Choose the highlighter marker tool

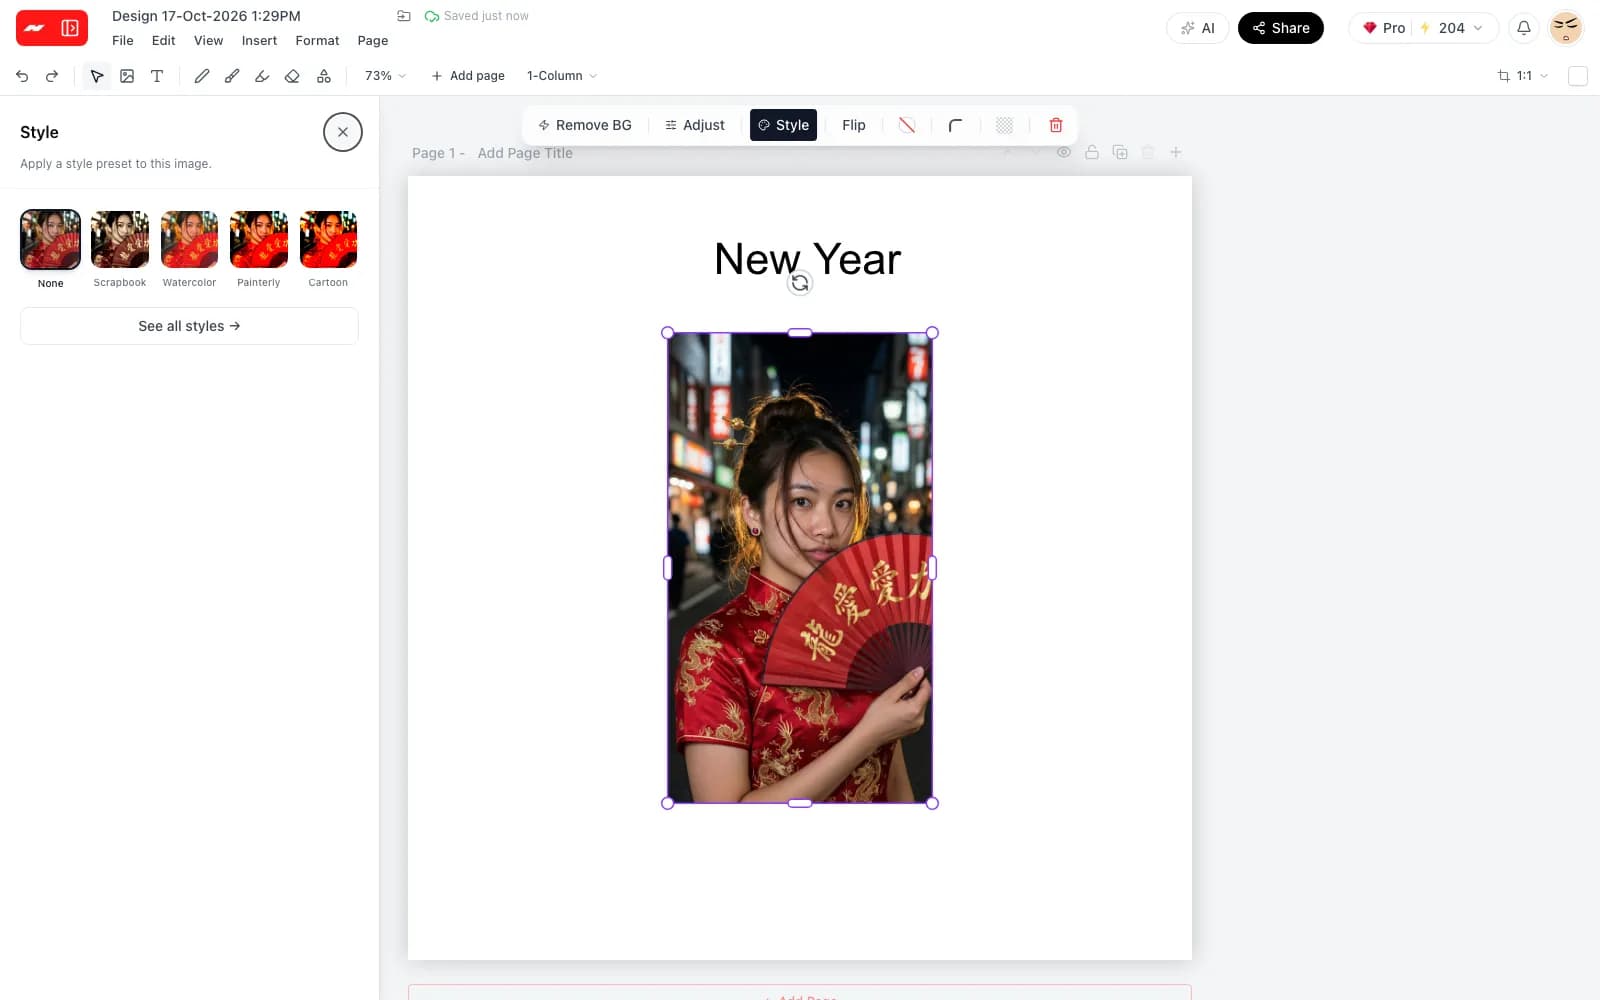tap(262, 76)
